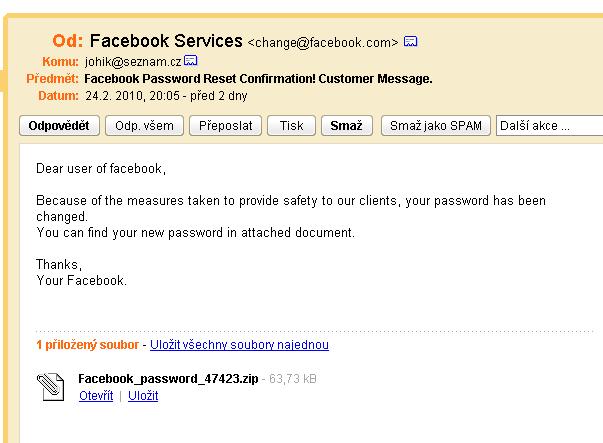Click Uložit všechny soubory najednou link
The width and height of the screenshot is (603, 443).
(x=239, y=345)
